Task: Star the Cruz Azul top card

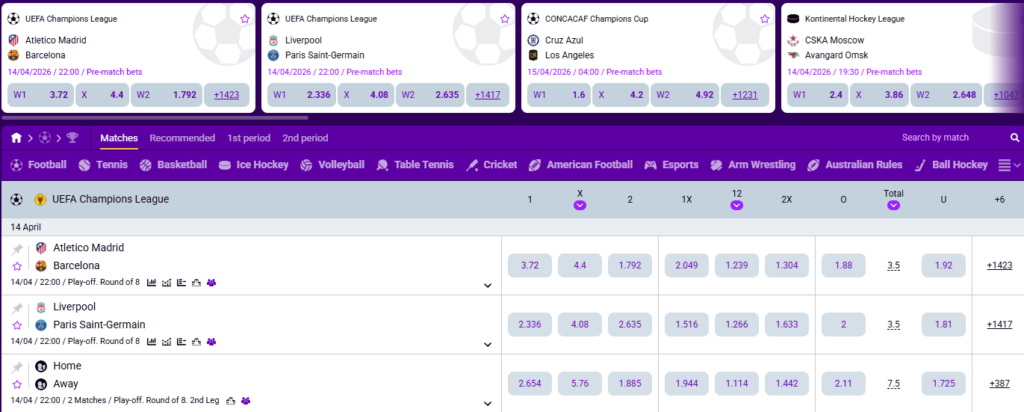Action: coord(765,19)
